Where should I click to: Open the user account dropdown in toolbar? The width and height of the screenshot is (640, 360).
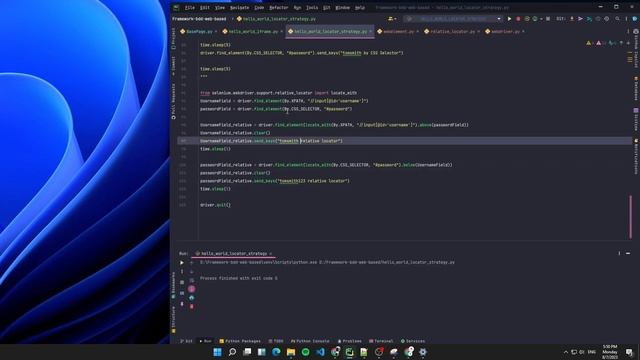coord(392,19)
